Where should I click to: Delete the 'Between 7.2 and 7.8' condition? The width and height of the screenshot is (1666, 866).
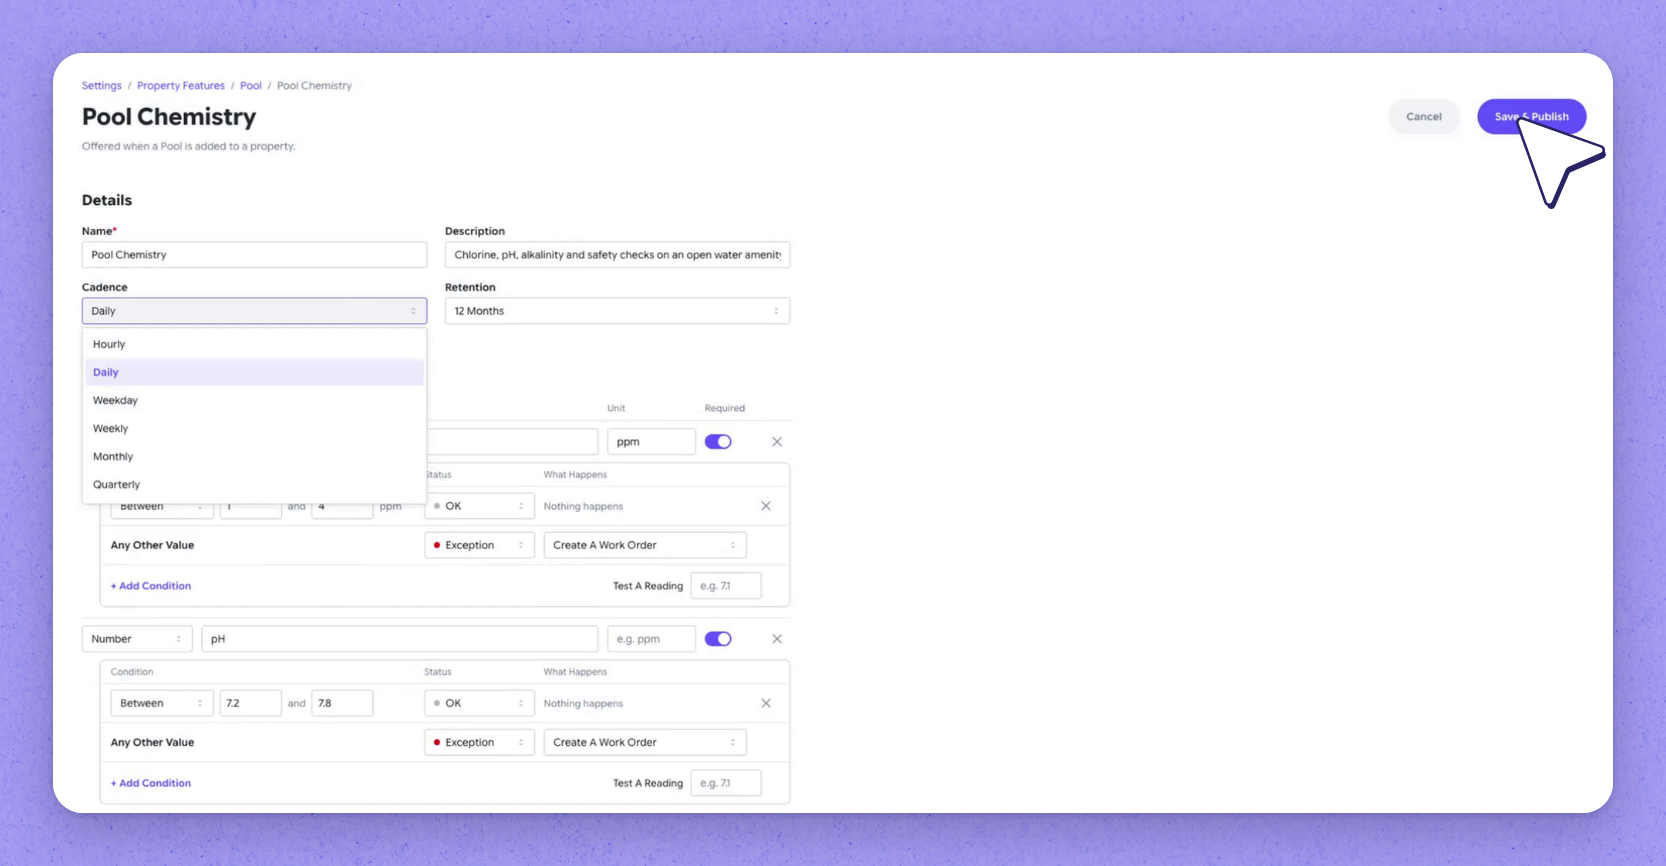pos(766,703)
